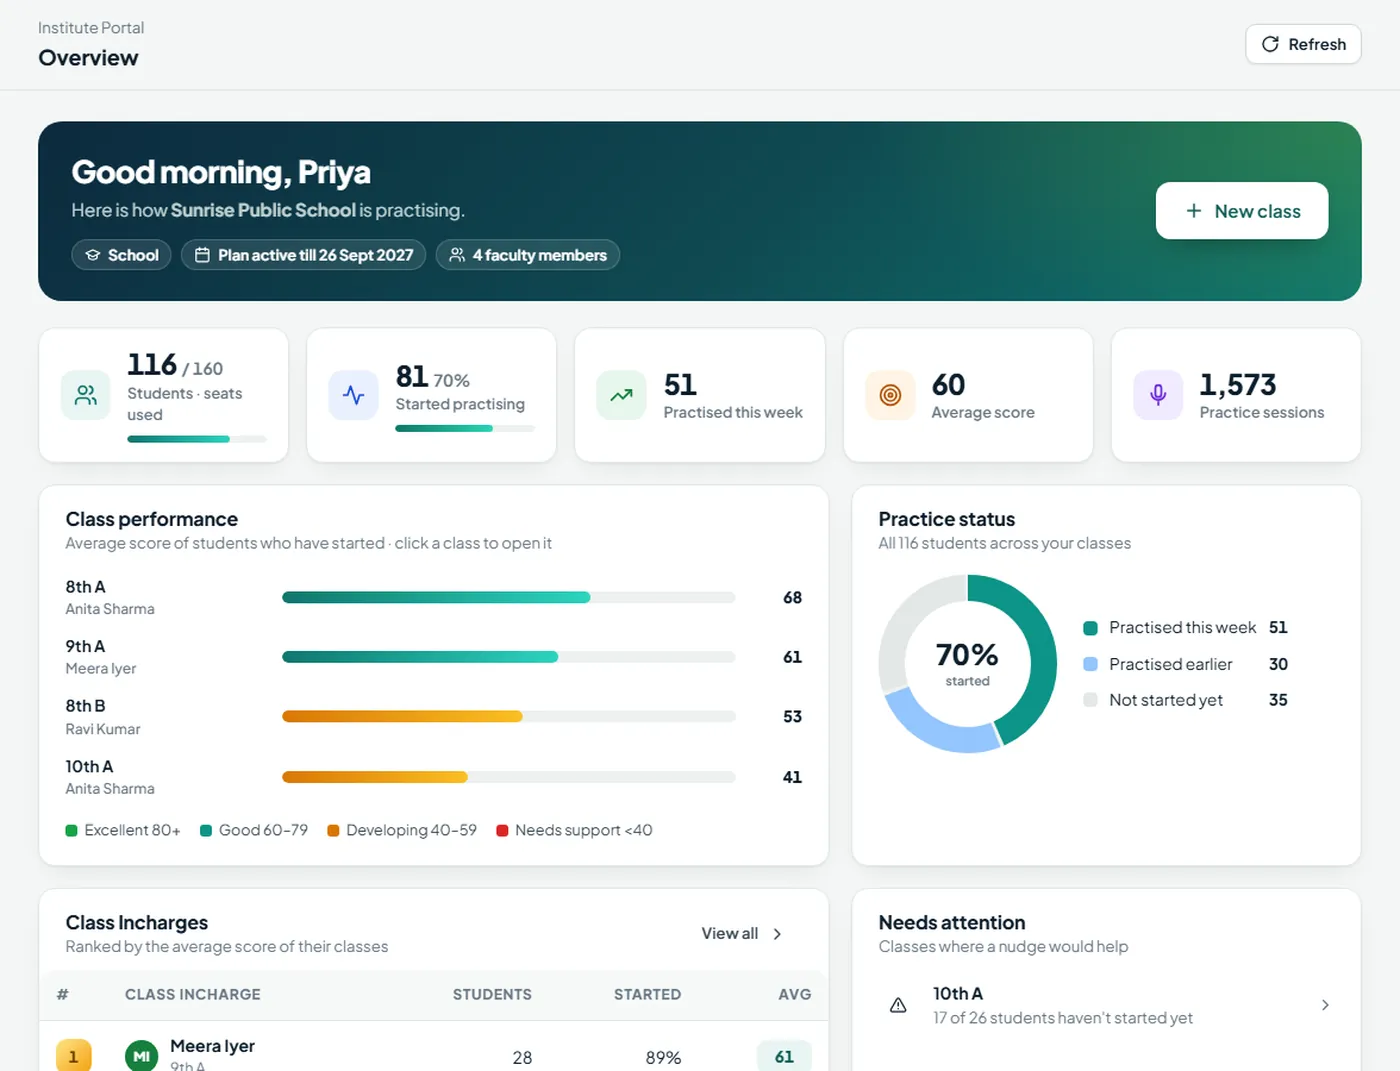Click the Practised earlier legend swatch
This screenshot has height=1071, width=1400.
point(1091,664)
